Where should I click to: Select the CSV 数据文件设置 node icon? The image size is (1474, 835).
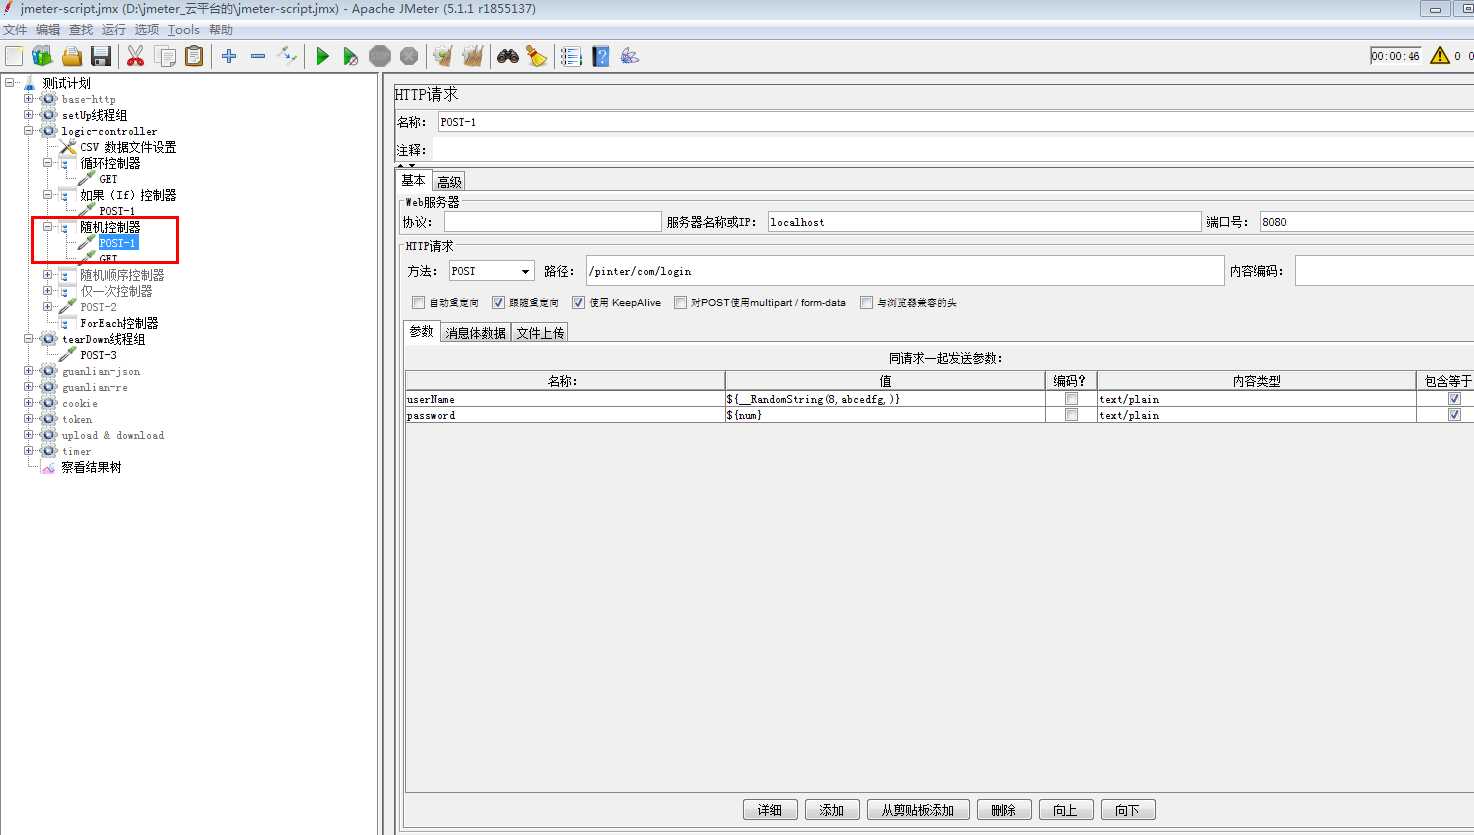tap(68, 147)
